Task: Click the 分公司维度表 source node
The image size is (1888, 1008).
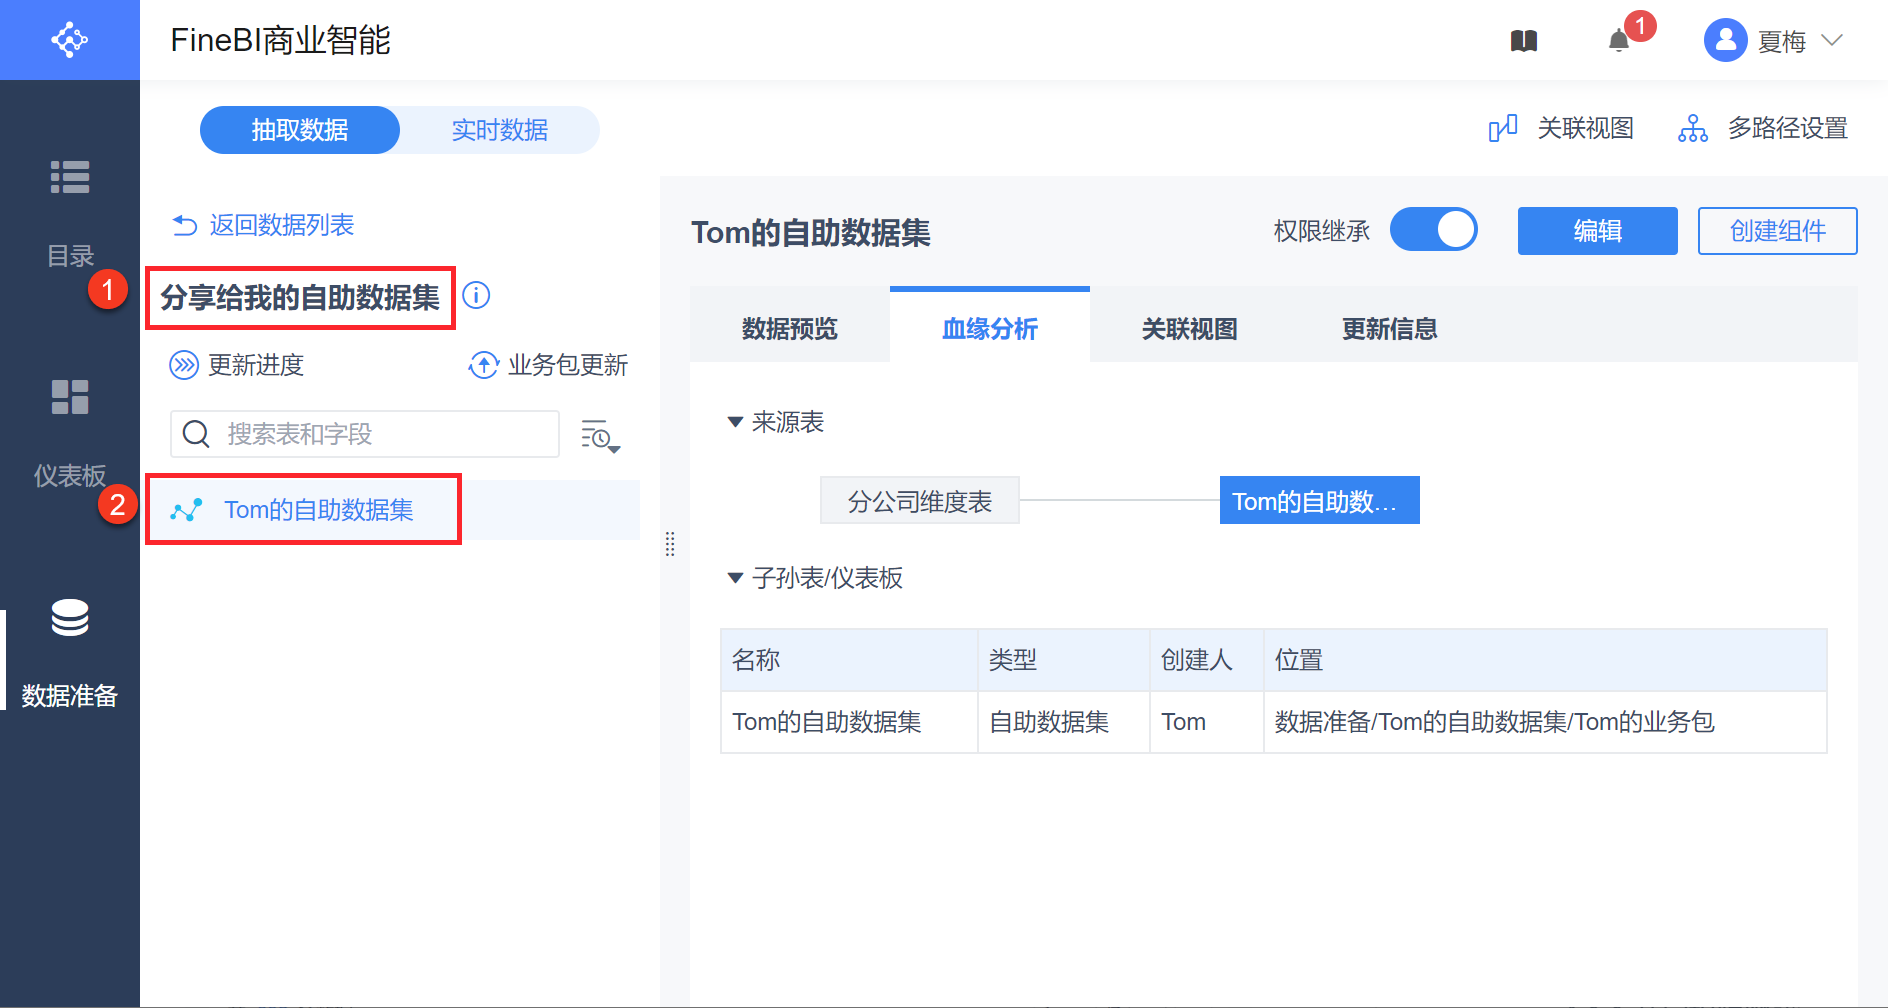Action: 920,500
